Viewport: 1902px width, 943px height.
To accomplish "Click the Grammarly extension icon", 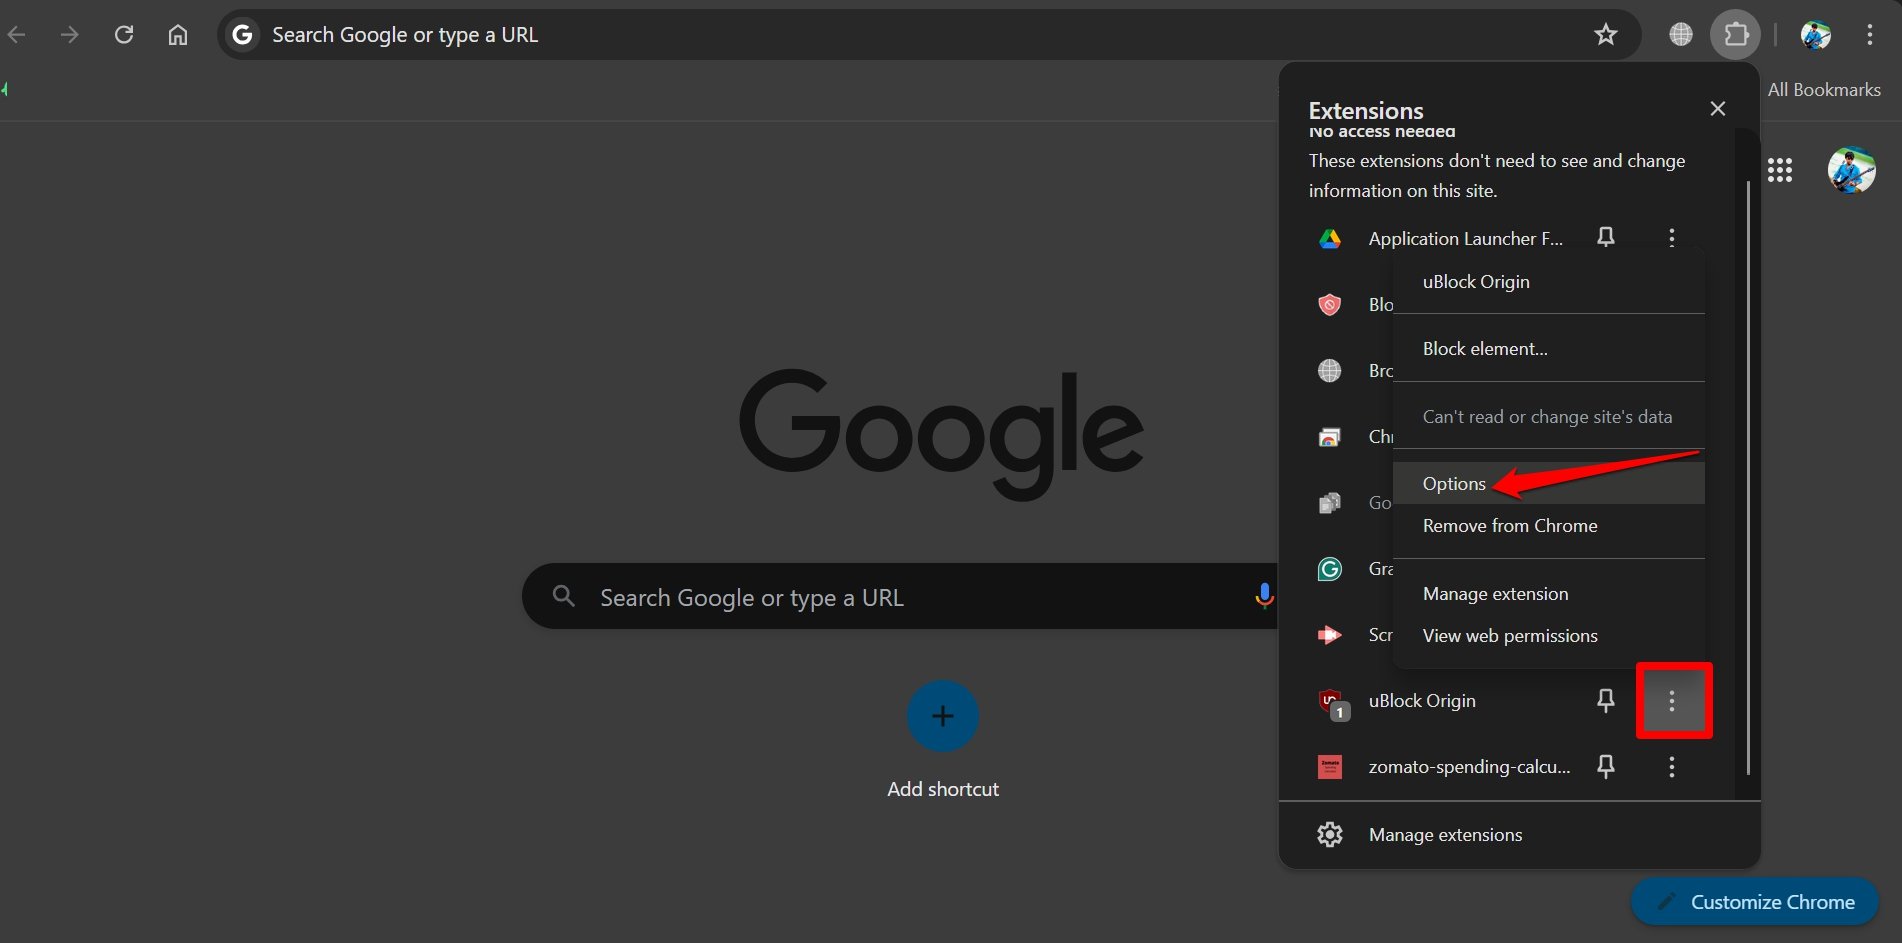I will click(x=1330, y=569).
